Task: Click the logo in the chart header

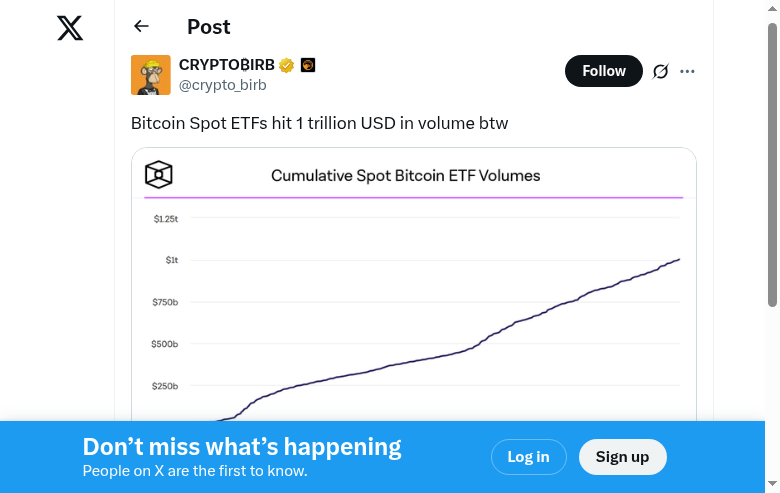Action: pyautogui.click(x=159, y=176)
